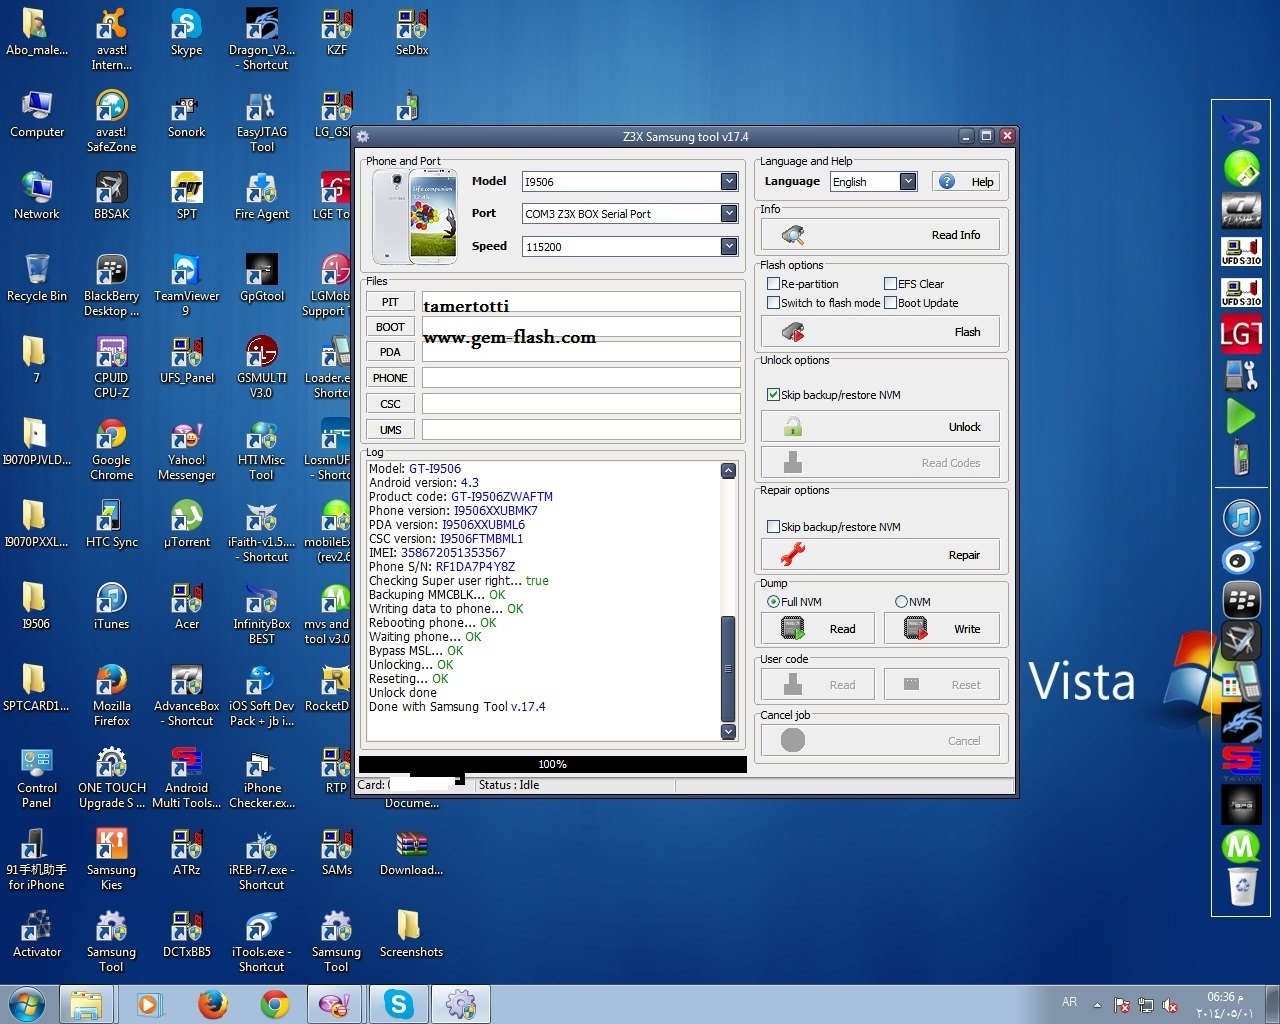Launch the Sonork desktop icon
The image size is (1280, 1024).
pyautogui.click(x=186, y=114)
